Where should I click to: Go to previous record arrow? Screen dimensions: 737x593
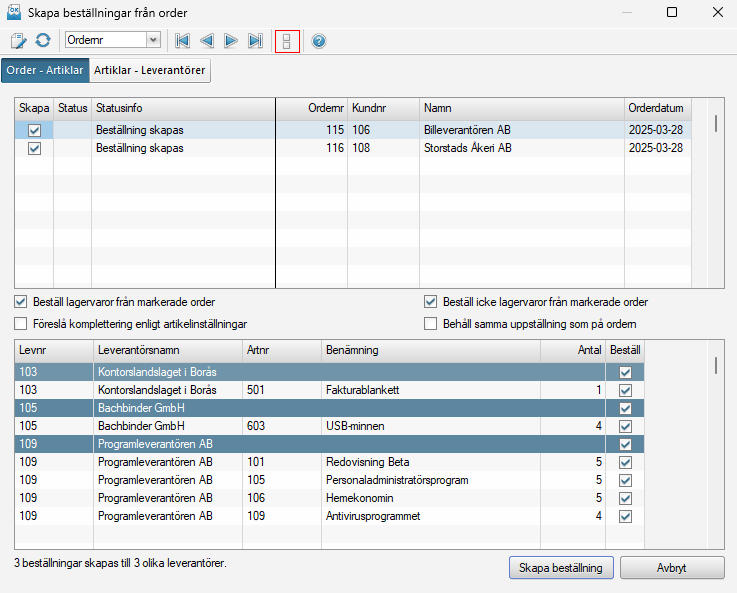click(x=206, y=41)
